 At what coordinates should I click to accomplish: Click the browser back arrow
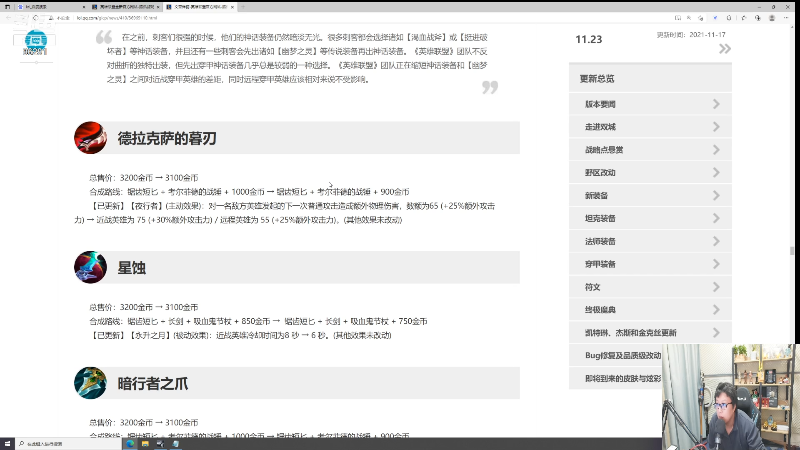pos(9,18)
